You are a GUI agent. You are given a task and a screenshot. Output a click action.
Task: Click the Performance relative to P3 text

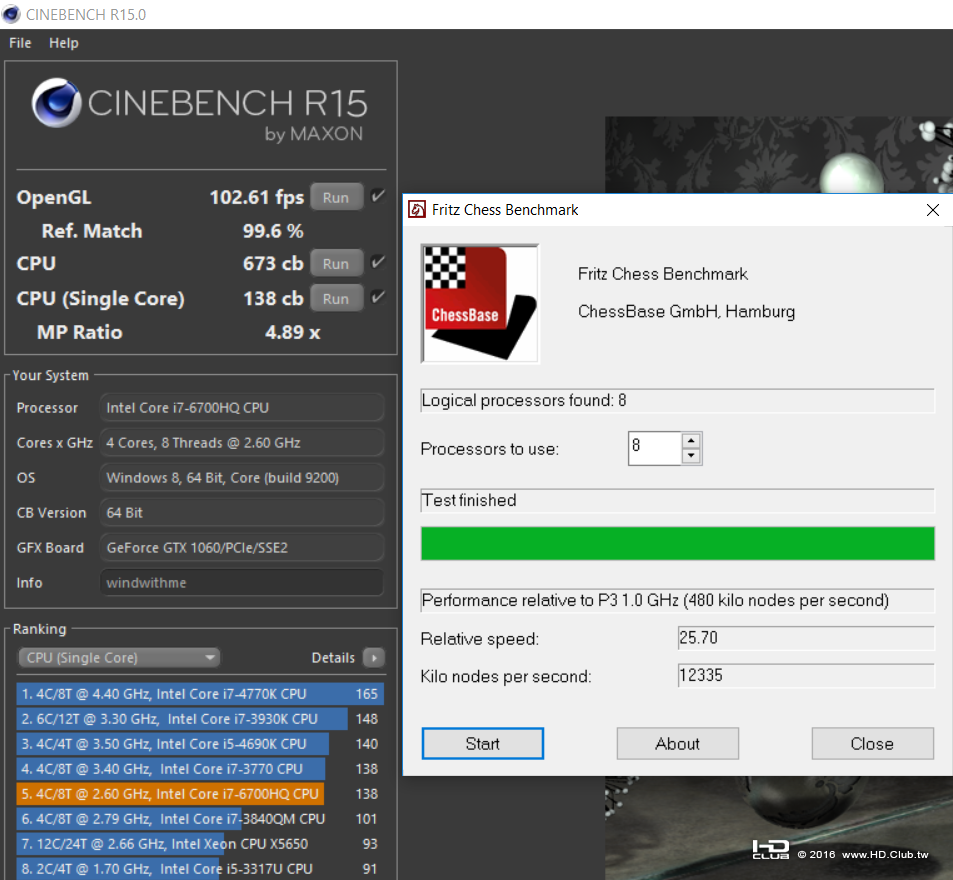click(655, 600)
